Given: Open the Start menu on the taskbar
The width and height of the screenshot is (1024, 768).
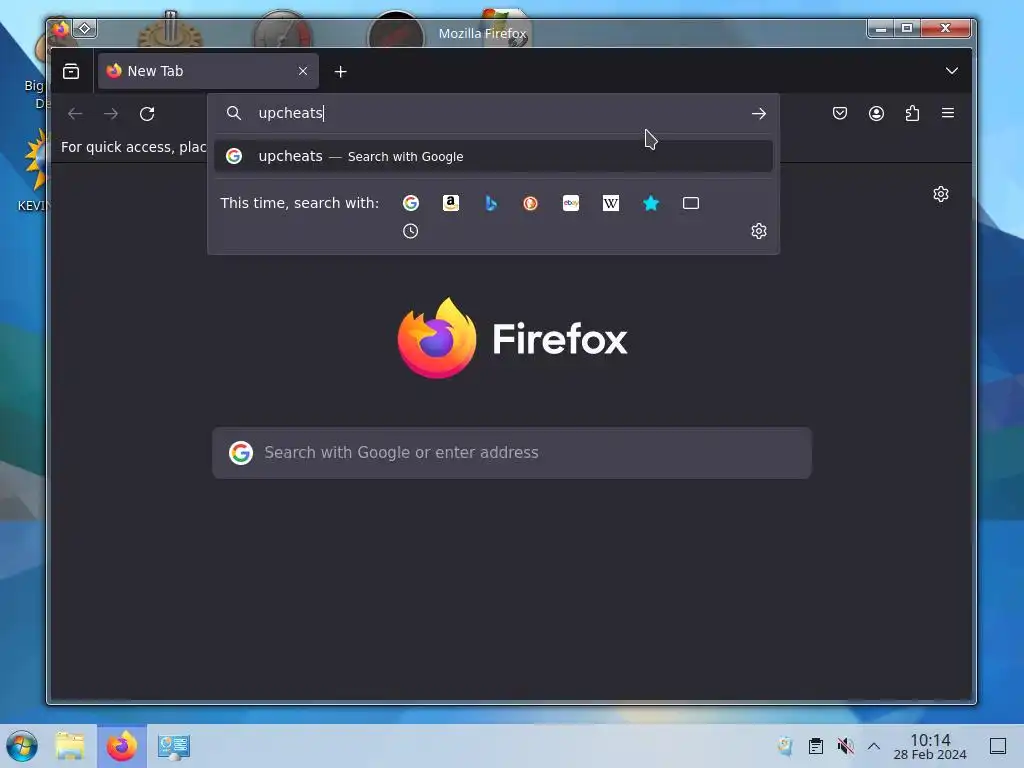Looking at the screenshot, I should tap(22, 746).
